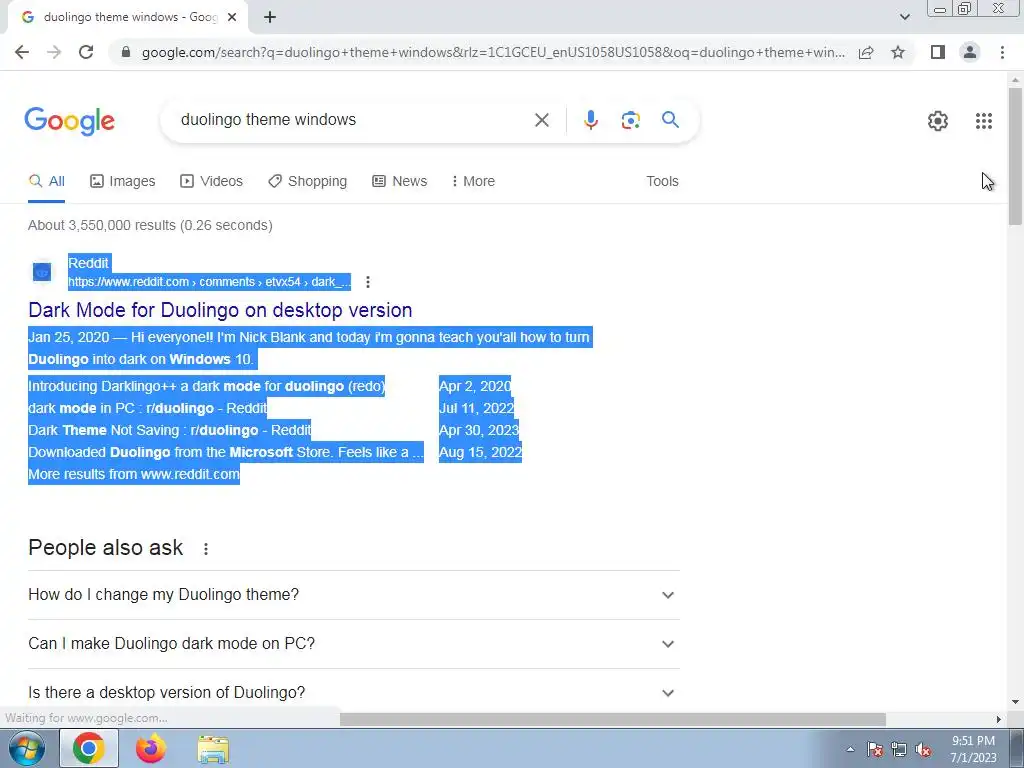Open the Action Center flag icon
The height and width of the screenshot is (768, 1024).
[x=875, y=749]
